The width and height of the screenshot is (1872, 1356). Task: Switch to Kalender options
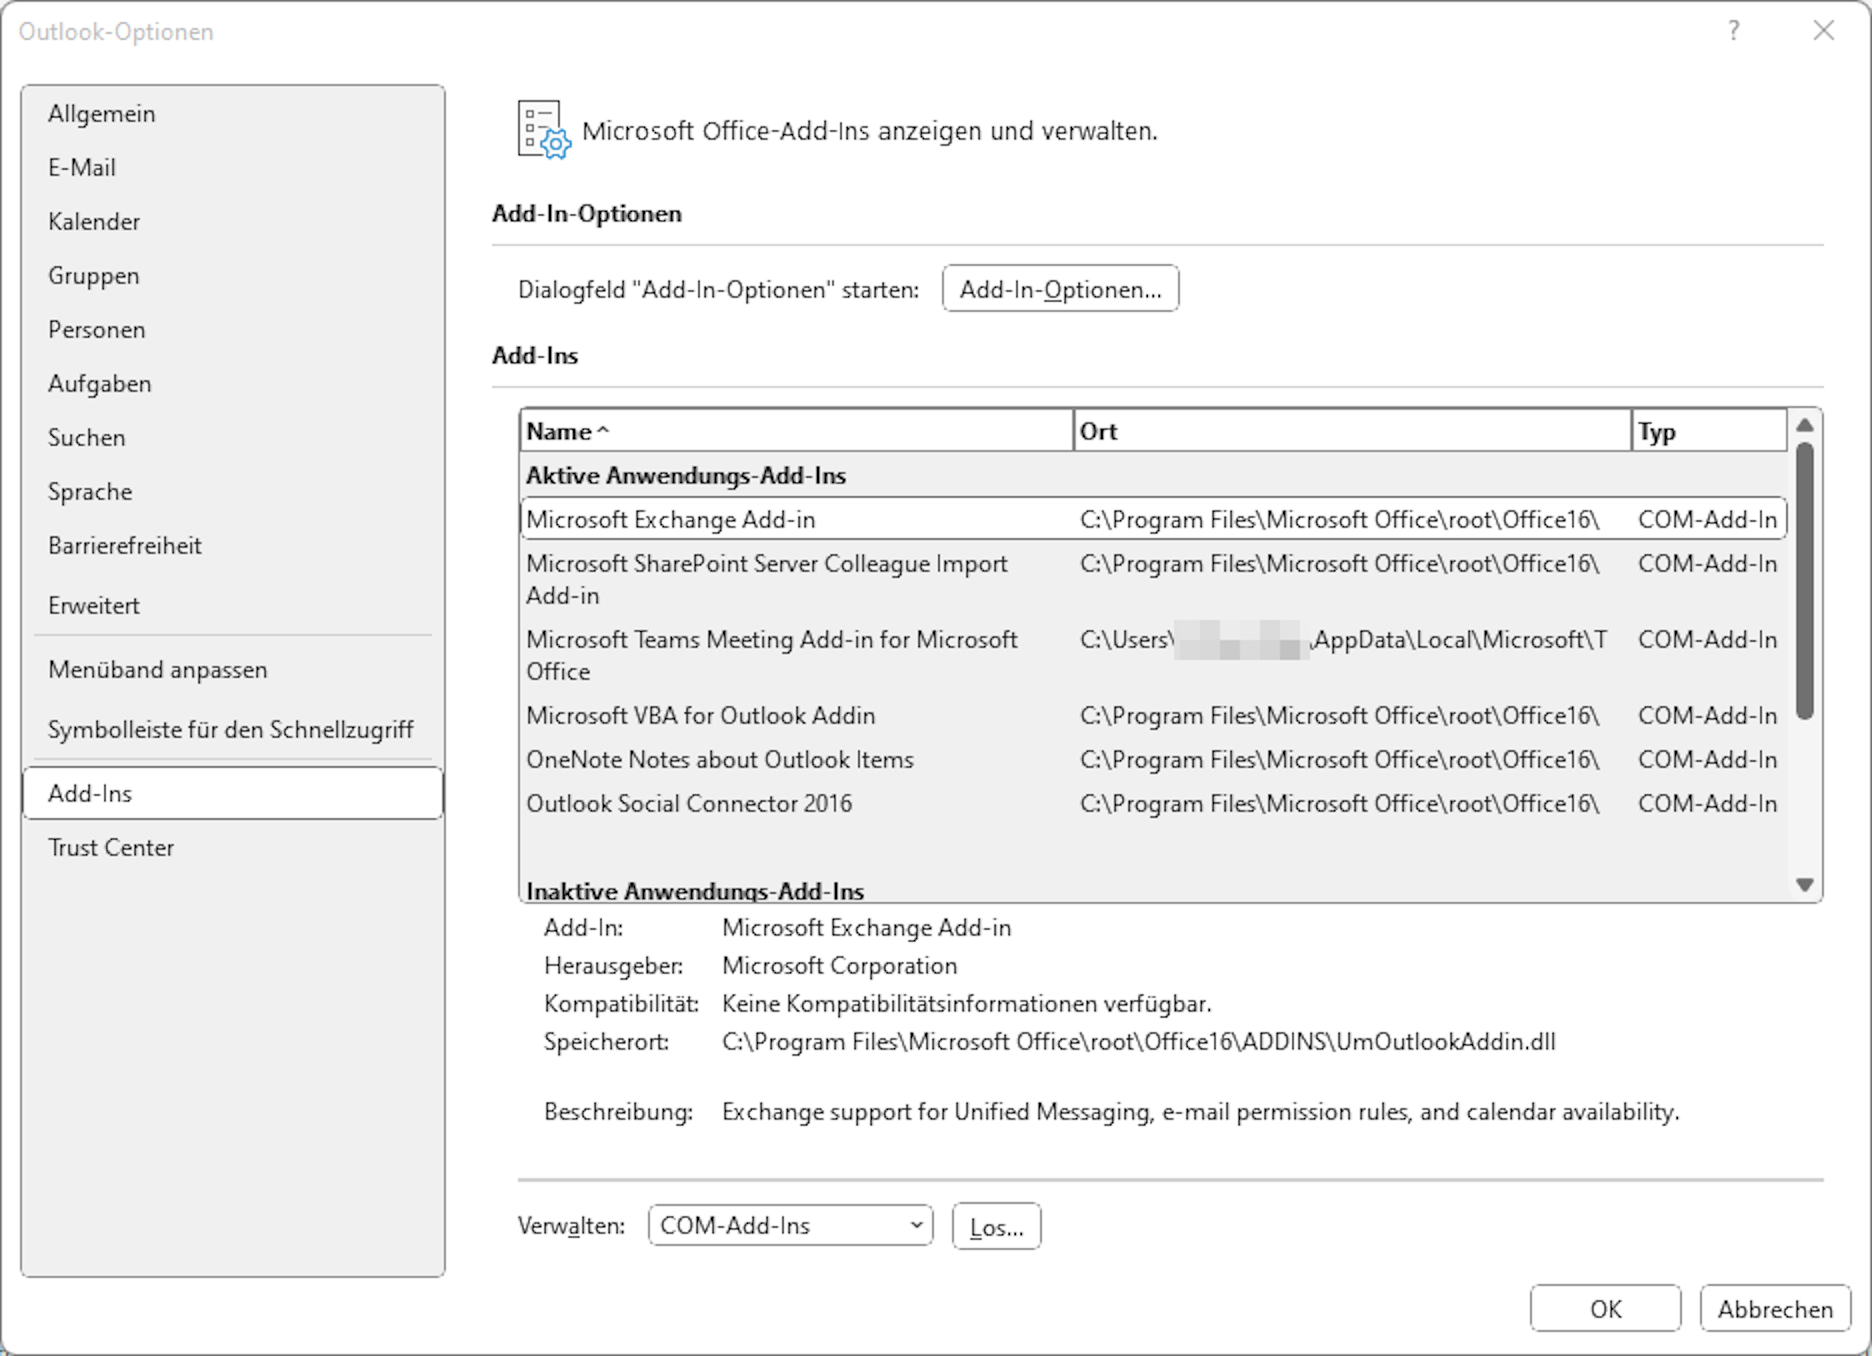tap(232, 222)
